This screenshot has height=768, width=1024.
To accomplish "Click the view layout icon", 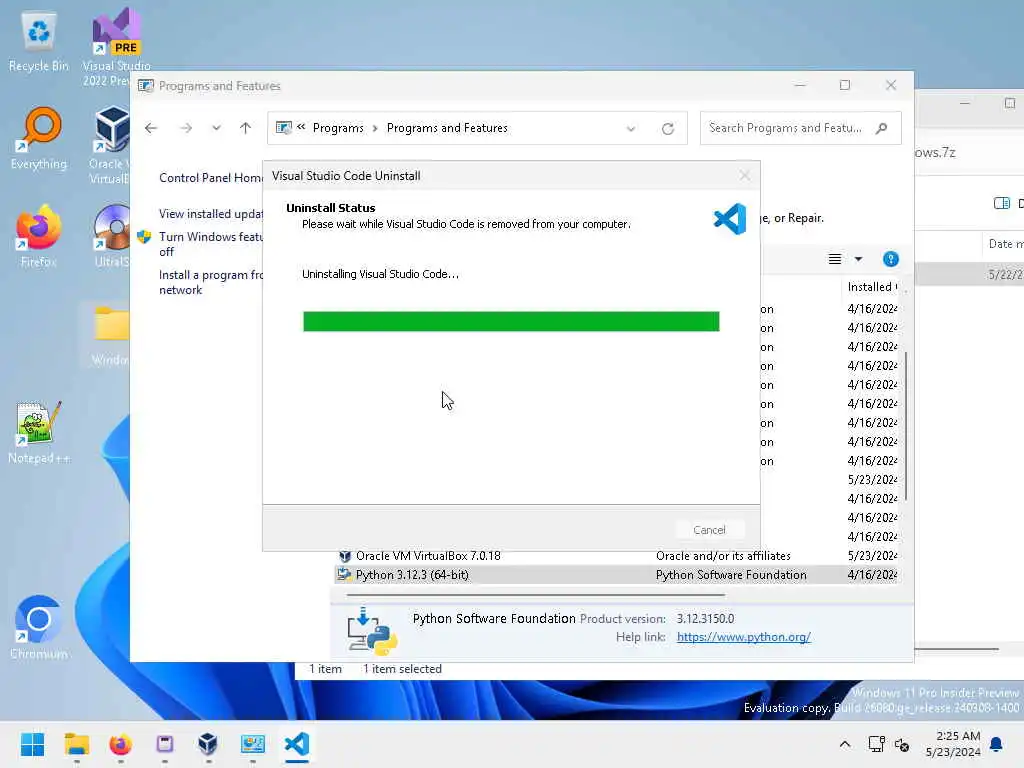I will [835, 259].
